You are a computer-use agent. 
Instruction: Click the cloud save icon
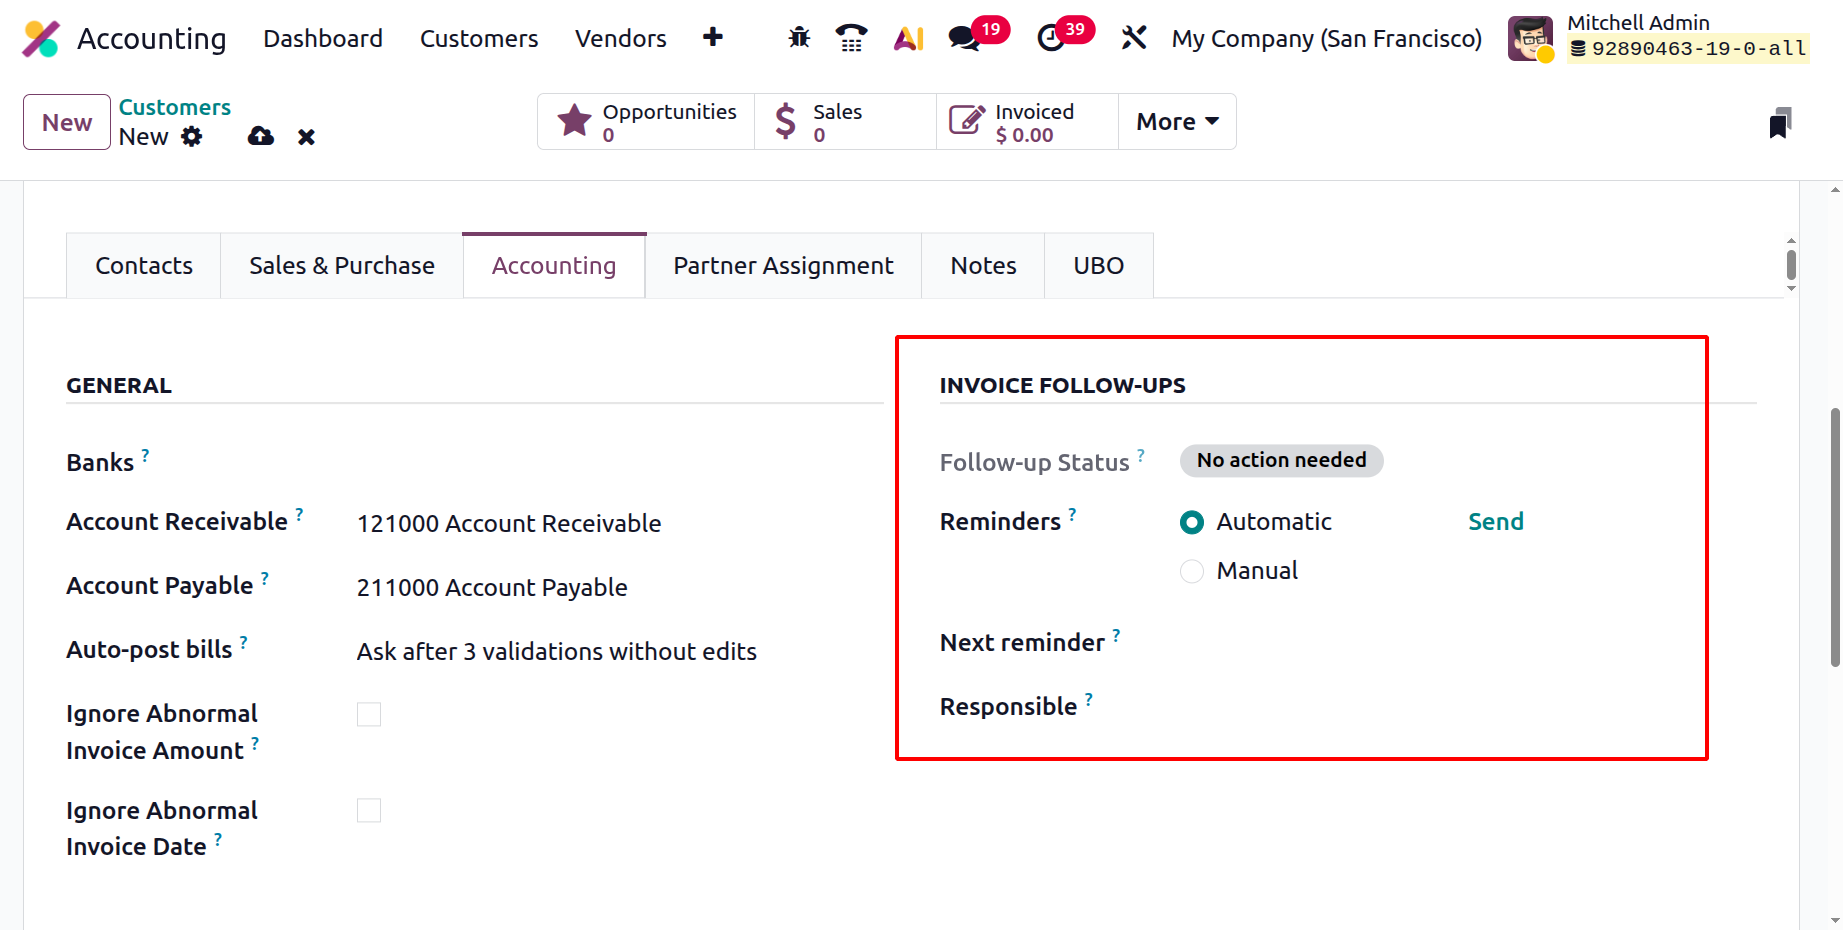(261, 136)
